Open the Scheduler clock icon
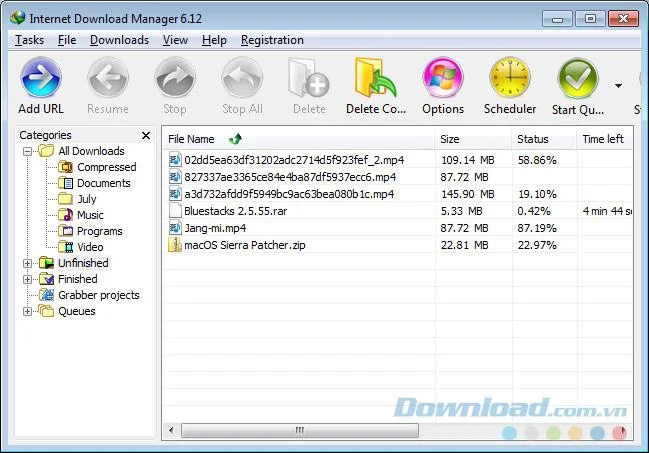 [x=510, y=78]
